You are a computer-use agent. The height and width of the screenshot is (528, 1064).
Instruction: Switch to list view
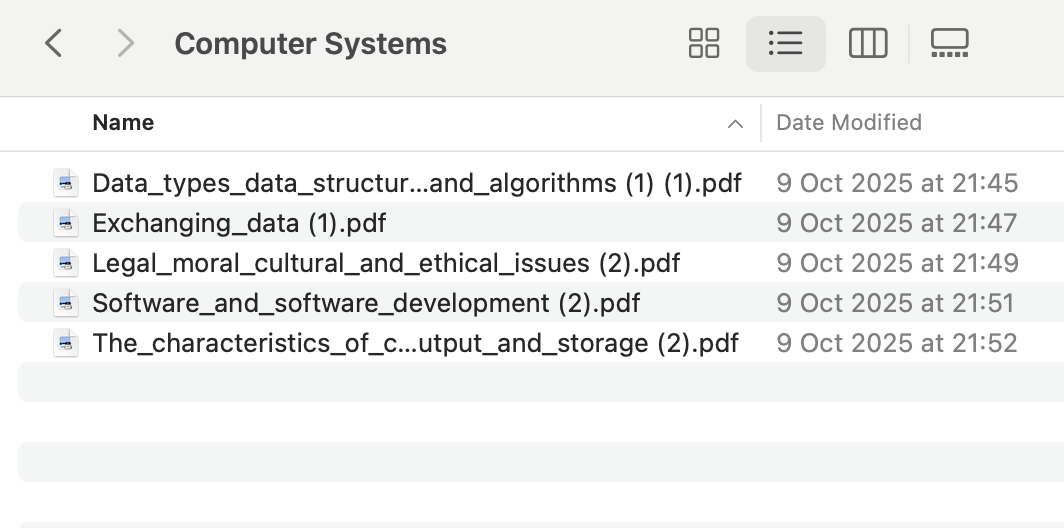pos(786,44)
